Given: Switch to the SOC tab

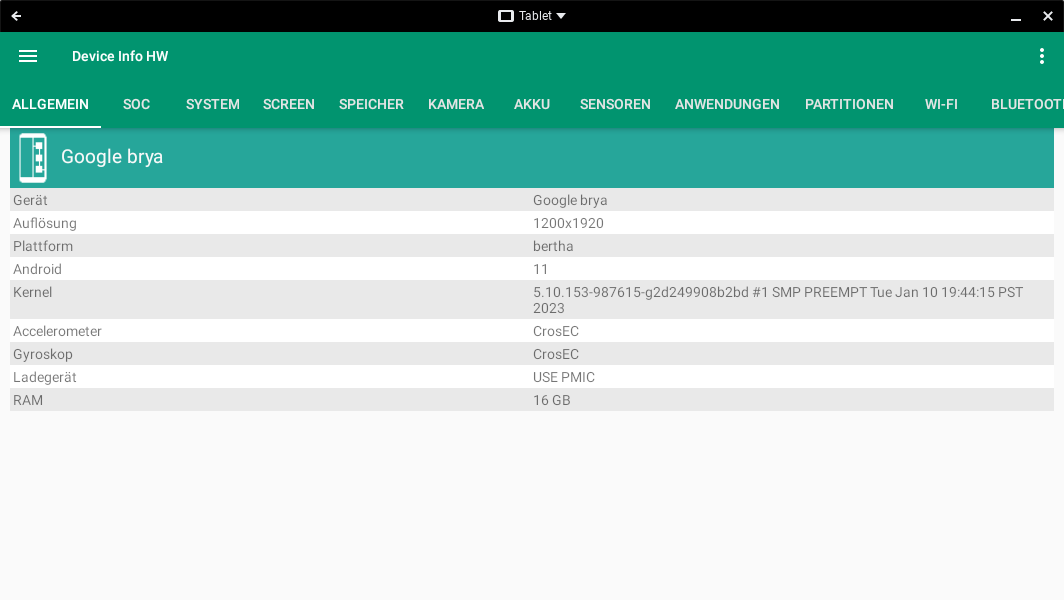Looking at the screenshot, I should point(136,105).
